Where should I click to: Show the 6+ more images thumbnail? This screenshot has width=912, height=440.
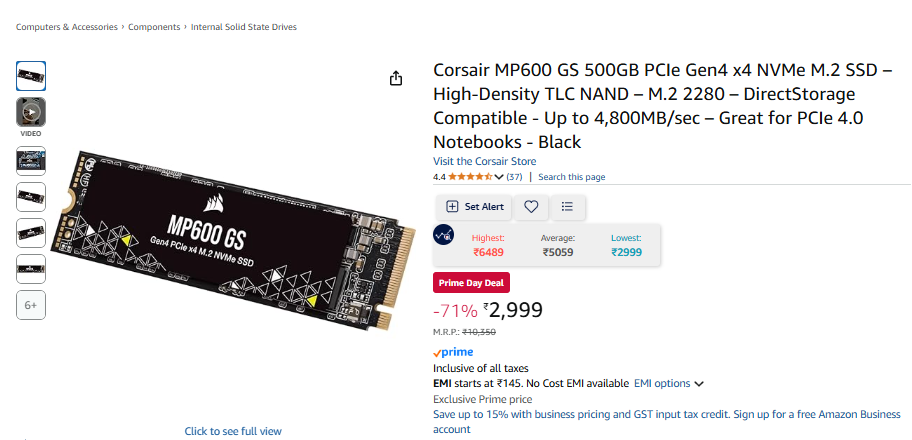click(x=31, y=305)
